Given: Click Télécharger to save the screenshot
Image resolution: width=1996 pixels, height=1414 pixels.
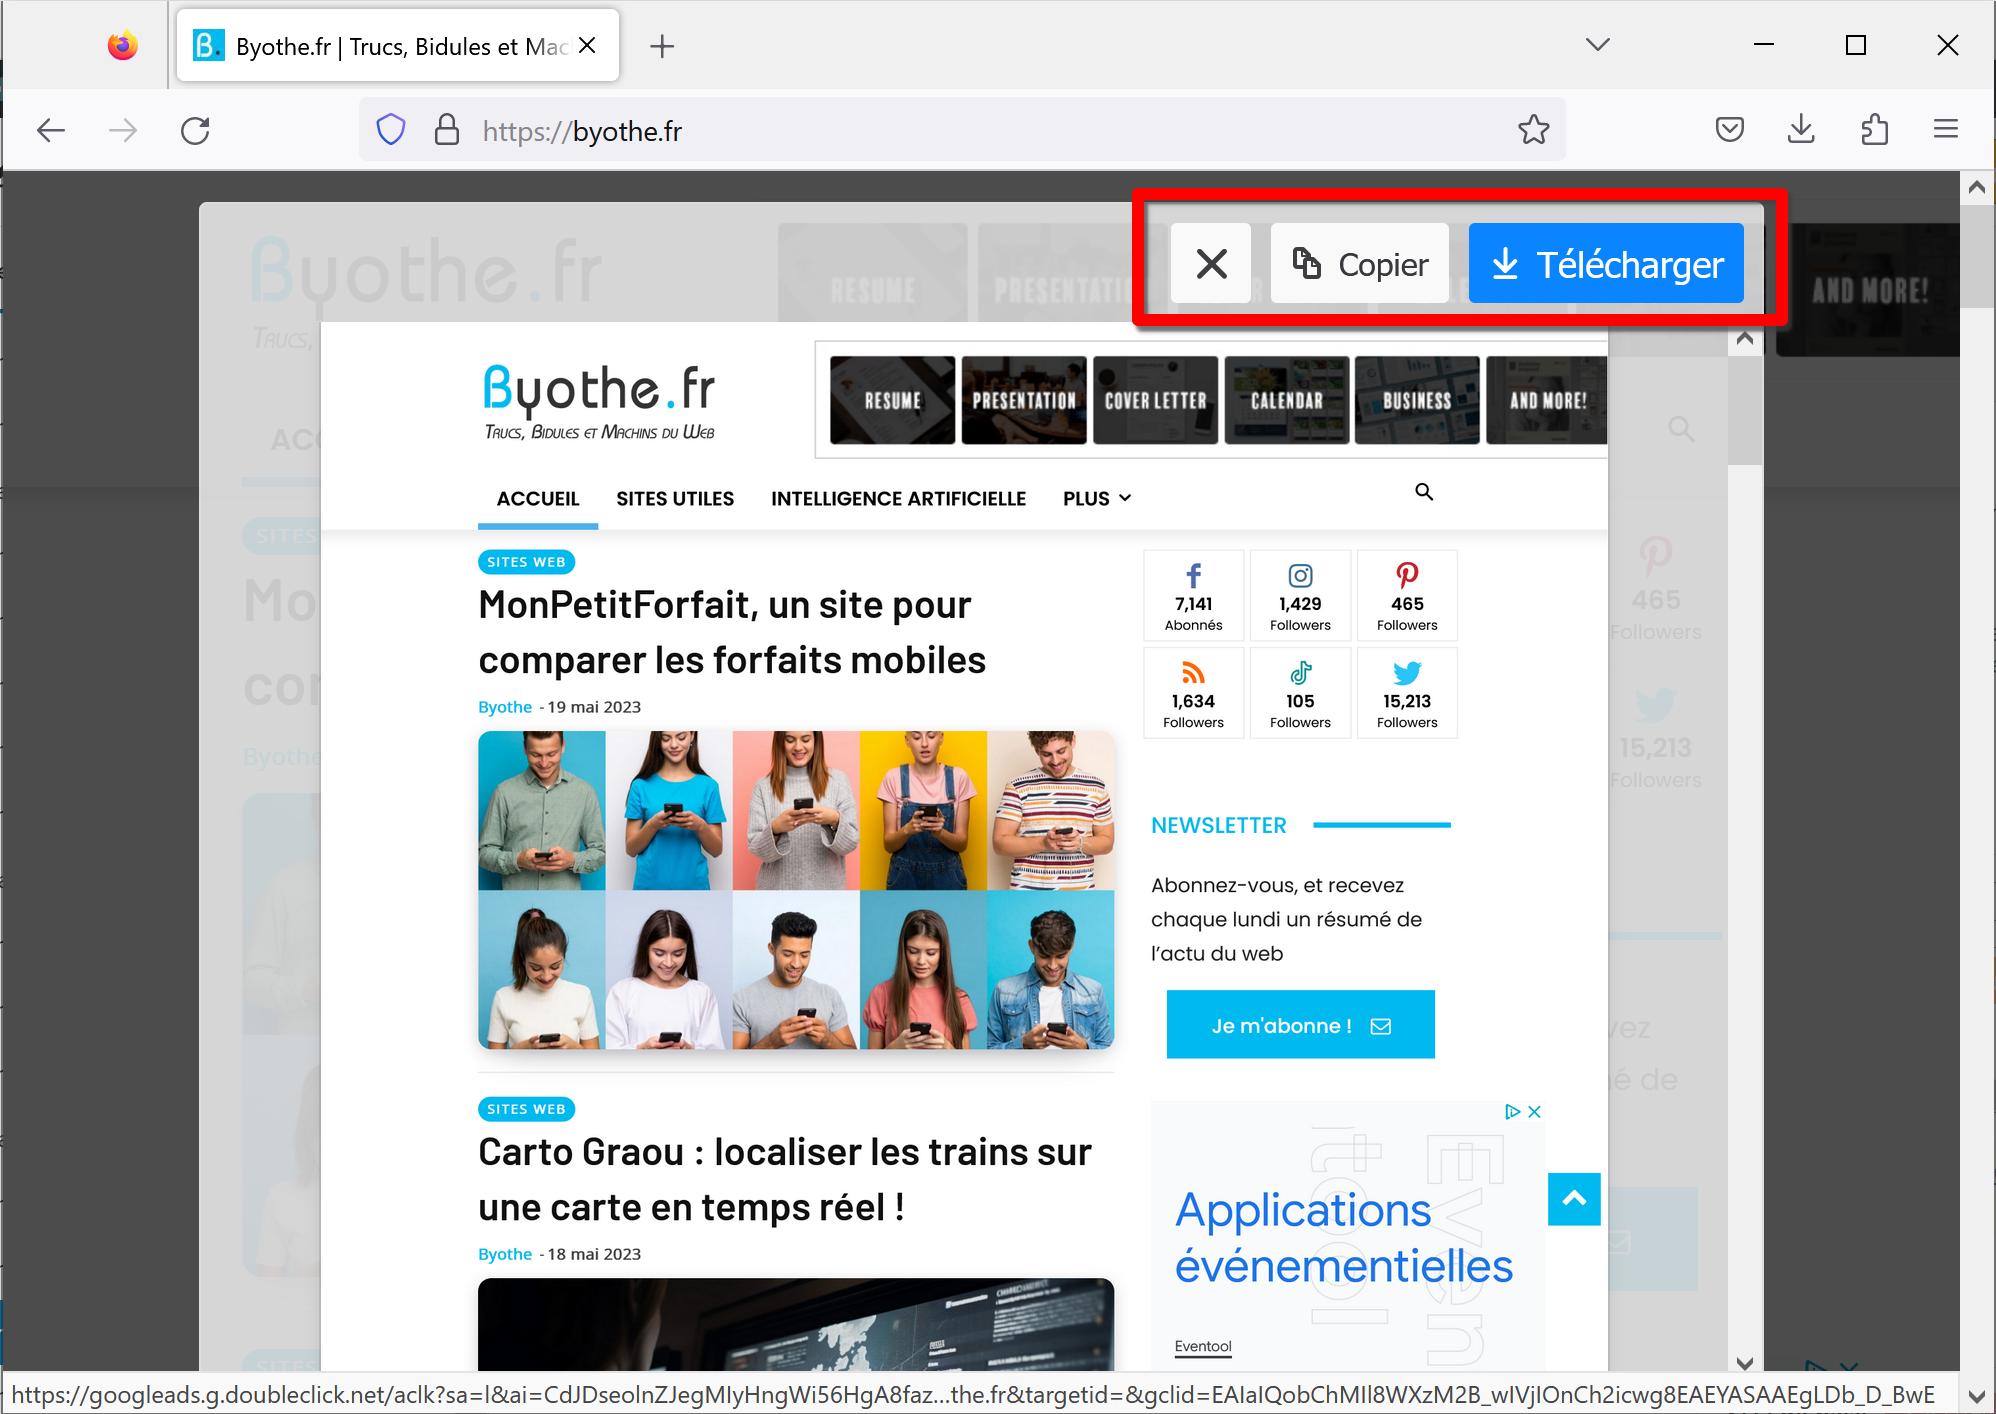Looking at the screenshot, I should [1605, 263].
